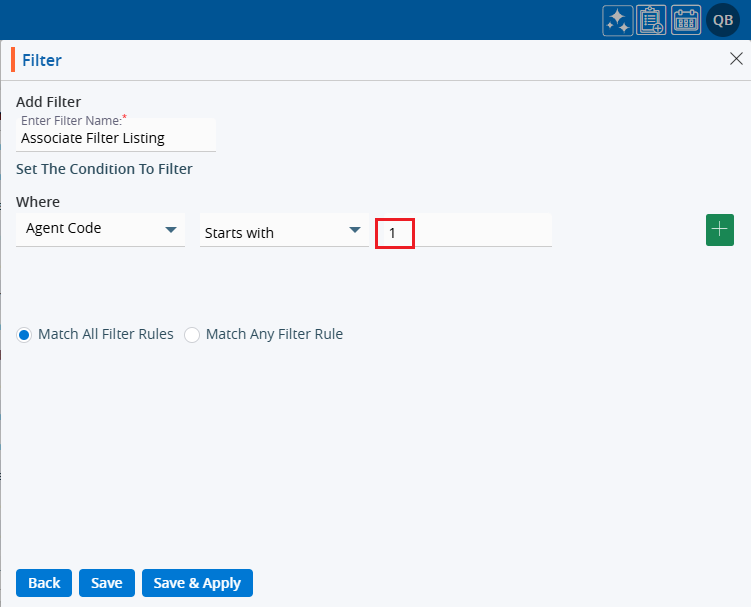Focus the Enter Filter Name field
This screenshot has width=751, height=607.
pos(115,138)
